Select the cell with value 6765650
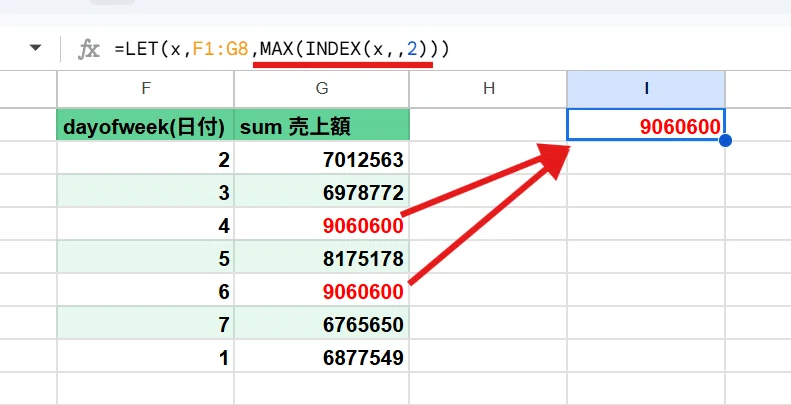Image resolution: width=791 pixels, height=405 pixels. [322, 323]
